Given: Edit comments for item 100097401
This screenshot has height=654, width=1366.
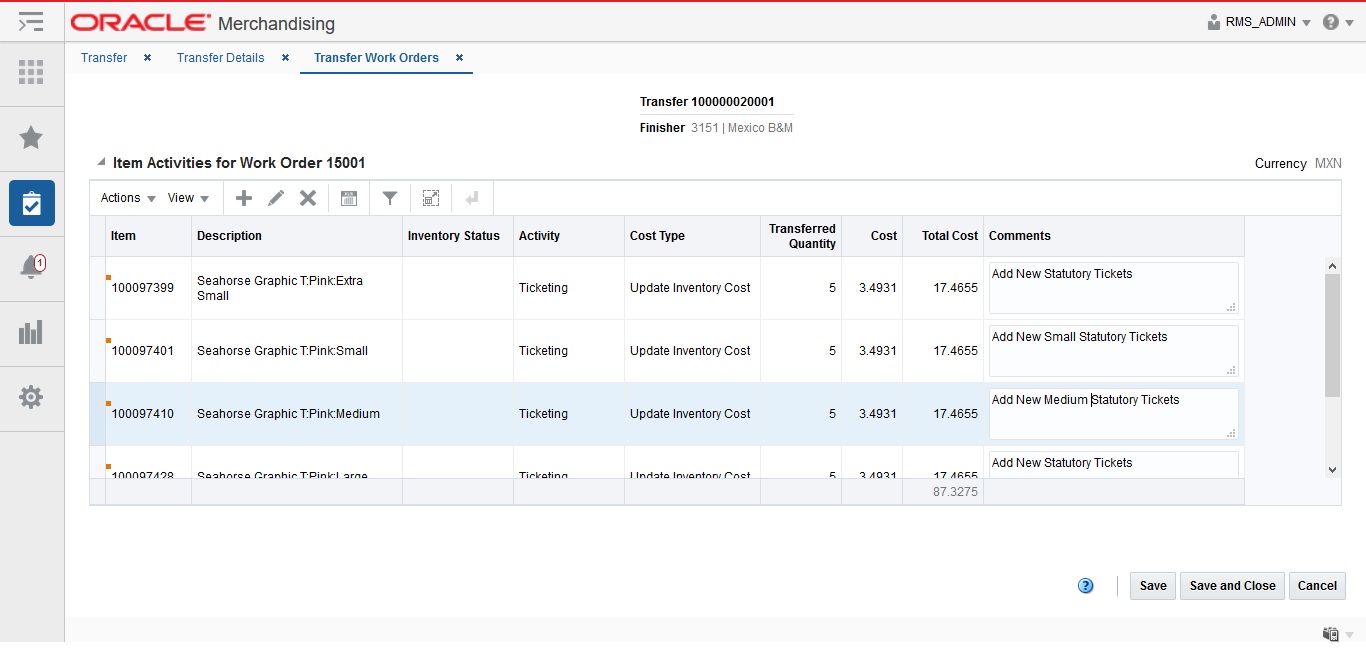Looking at the screenshot, I should tap(1112, 350).
